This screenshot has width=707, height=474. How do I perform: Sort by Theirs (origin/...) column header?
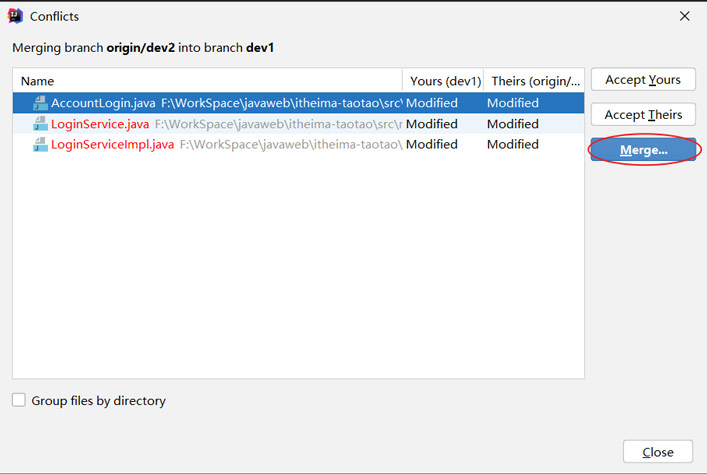pyautogui.click(x=534, y=81)
